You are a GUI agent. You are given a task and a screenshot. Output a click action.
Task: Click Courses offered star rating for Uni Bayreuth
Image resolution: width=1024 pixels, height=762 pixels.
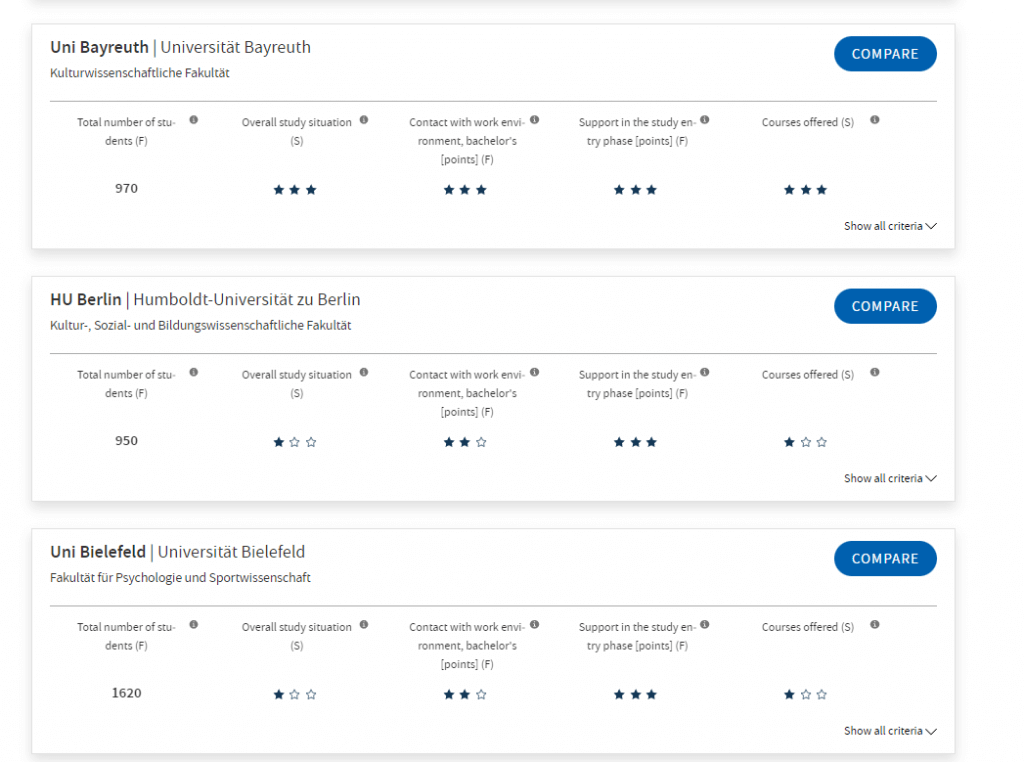(806, 190)
